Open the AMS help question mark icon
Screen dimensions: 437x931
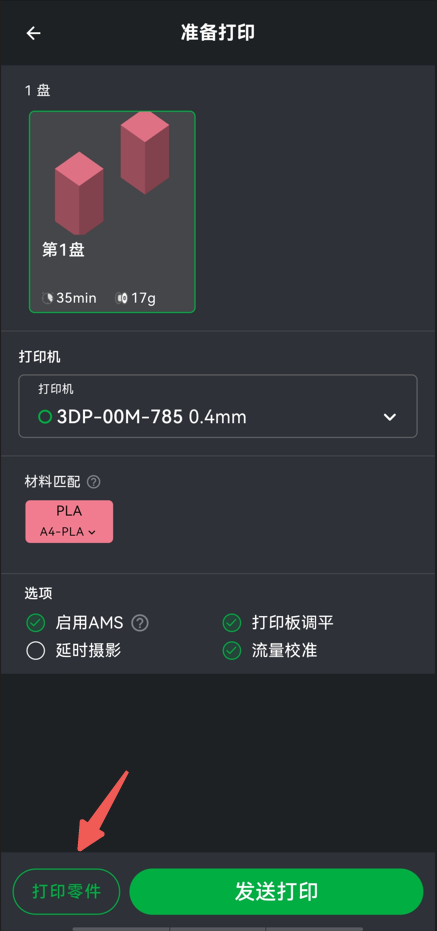click(x=140, y=623)
